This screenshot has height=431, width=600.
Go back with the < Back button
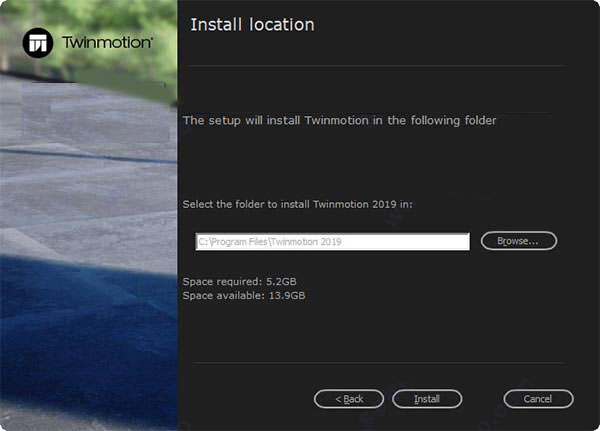tap(349, 399)
